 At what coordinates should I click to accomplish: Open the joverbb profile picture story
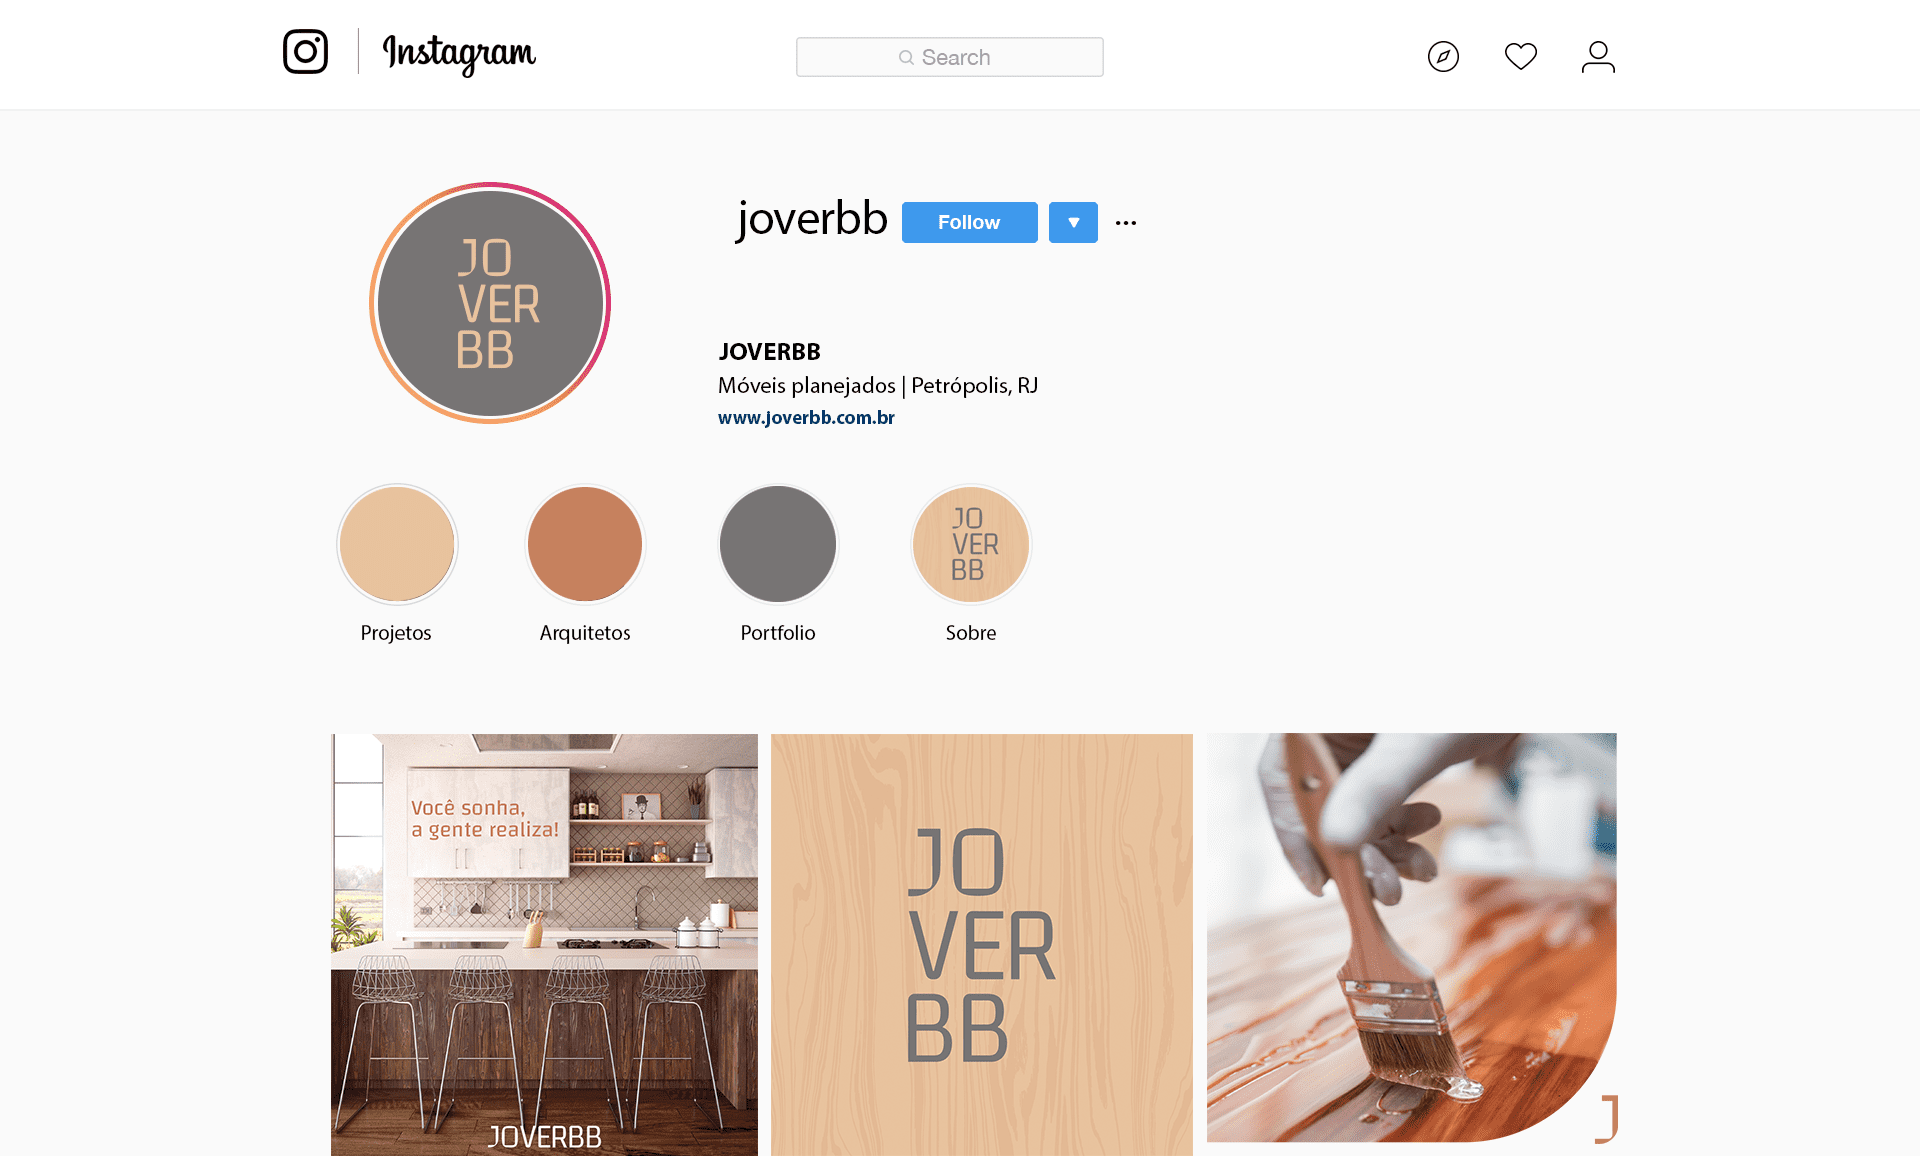click(490, 303)
